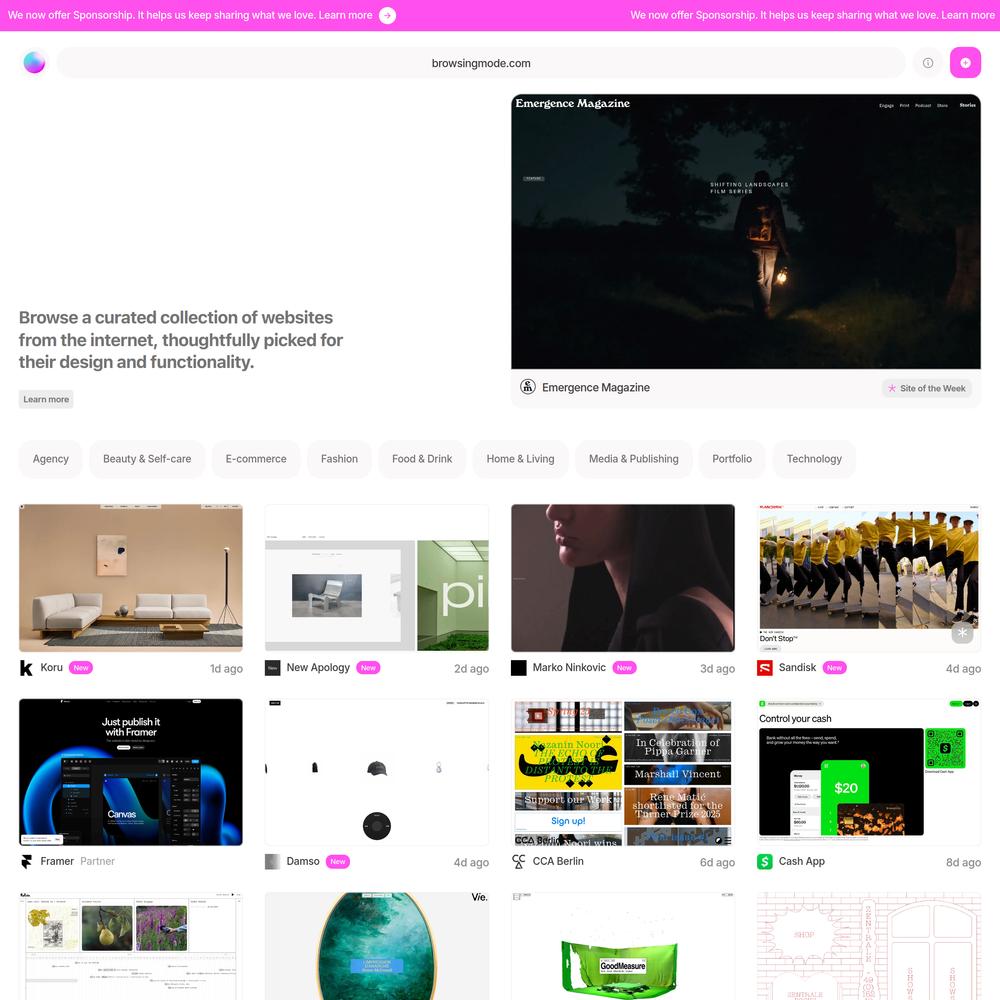The height and width of the screenshot is (1000, 1000).
Task: Click the Damso favicon icon
Action: click(x=272, y=862)
